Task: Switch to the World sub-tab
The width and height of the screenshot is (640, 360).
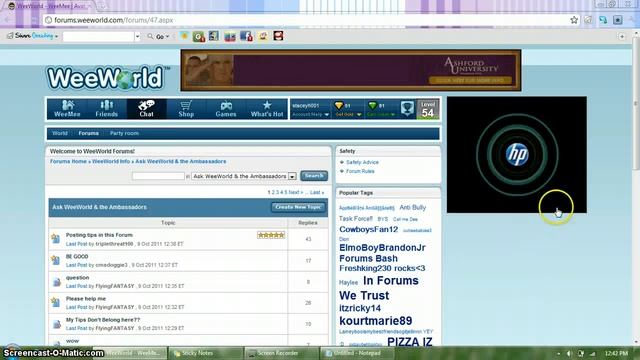Action: [x=60, y=133]
